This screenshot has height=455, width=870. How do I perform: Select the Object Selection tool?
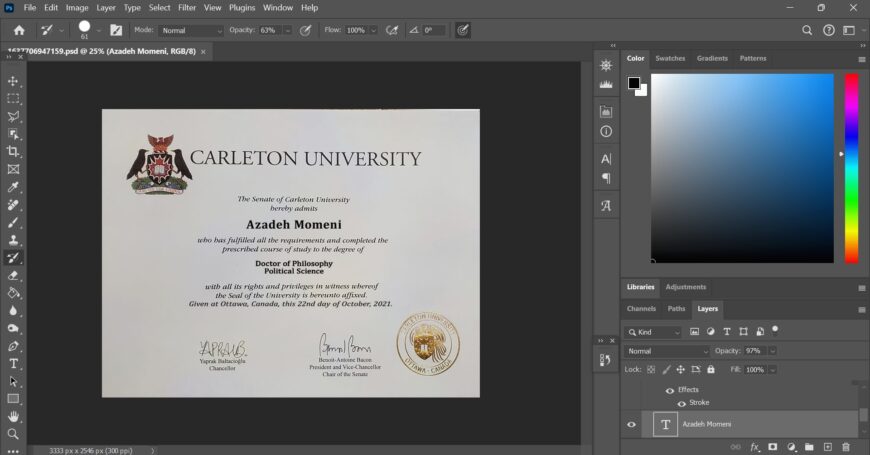[13, 134]
